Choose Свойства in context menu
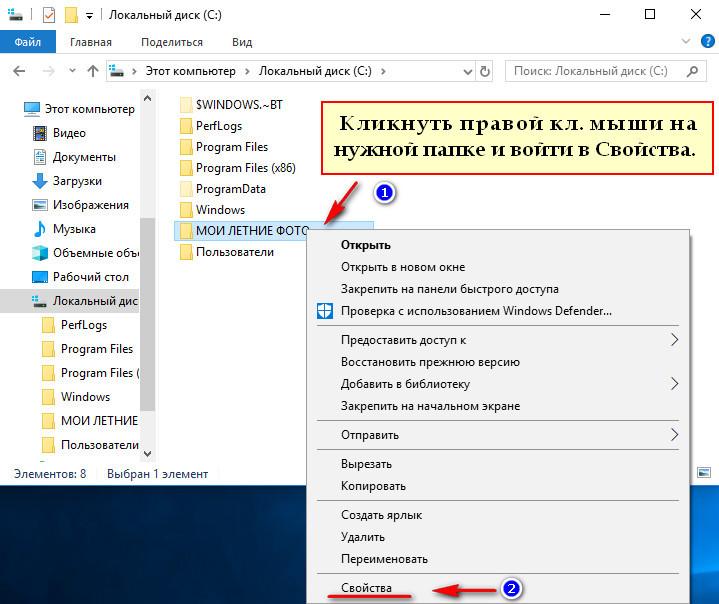Image resolution: width=719 pixels, height=604 pixels. [x=498, y=588]
